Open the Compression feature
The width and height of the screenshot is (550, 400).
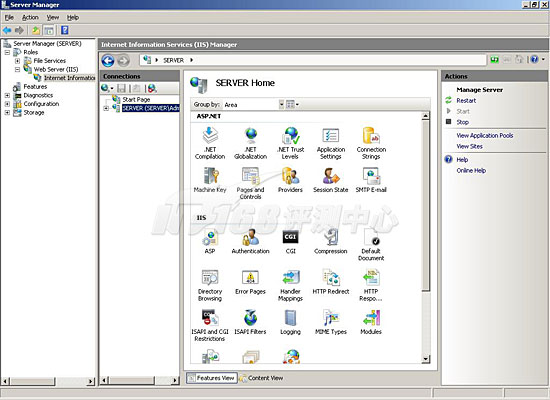tap(331, 241)
